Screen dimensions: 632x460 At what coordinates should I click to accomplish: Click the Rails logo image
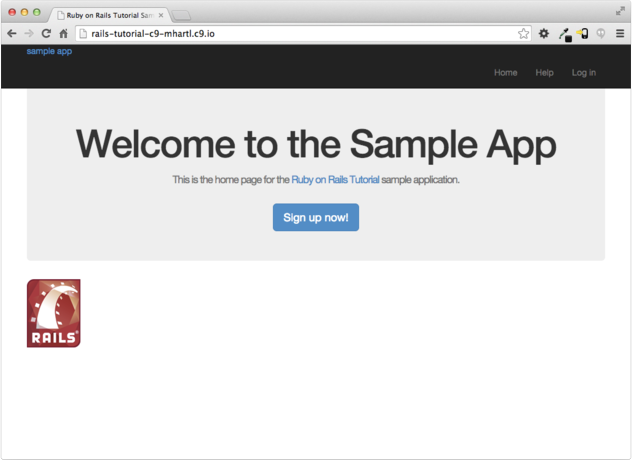coord(53,313)
